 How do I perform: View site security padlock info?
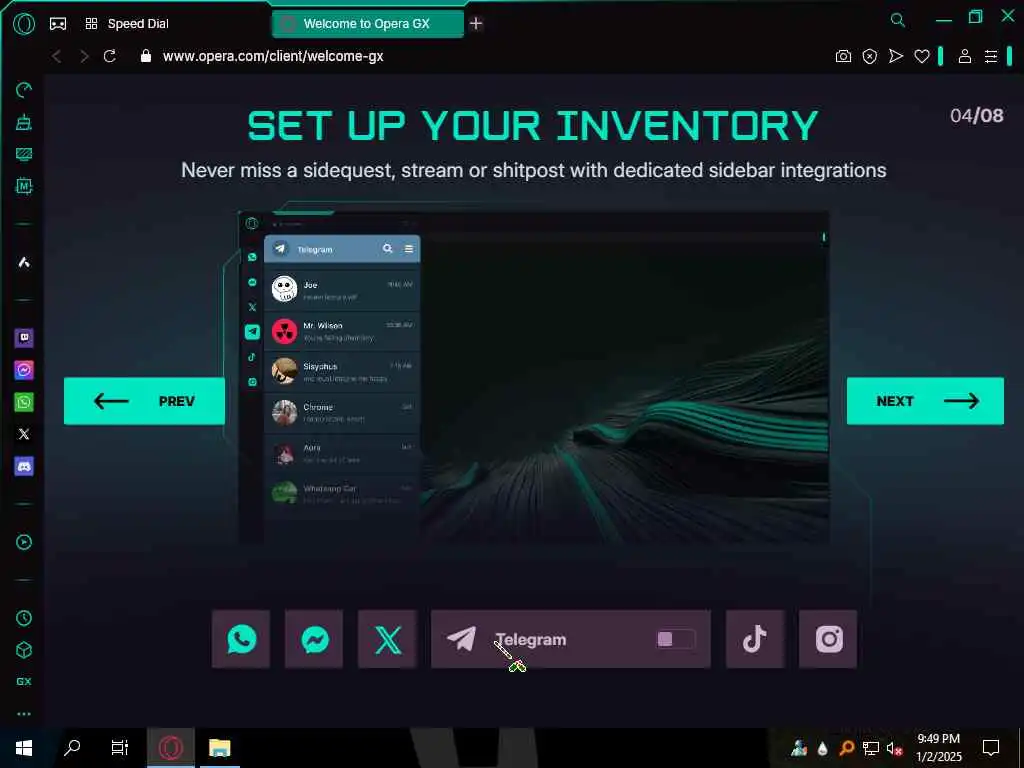146,56
